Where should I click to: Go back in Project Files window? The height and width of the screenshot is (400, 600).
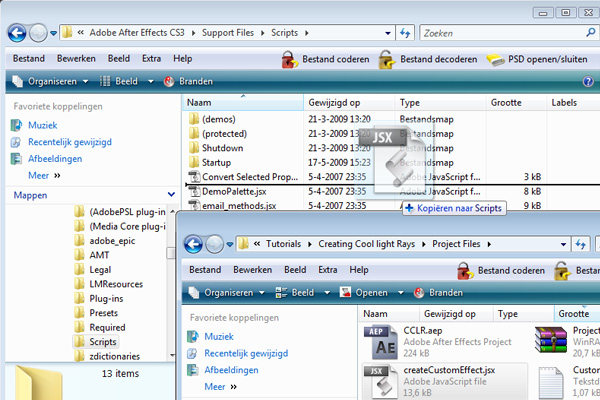tap(193, 244)
